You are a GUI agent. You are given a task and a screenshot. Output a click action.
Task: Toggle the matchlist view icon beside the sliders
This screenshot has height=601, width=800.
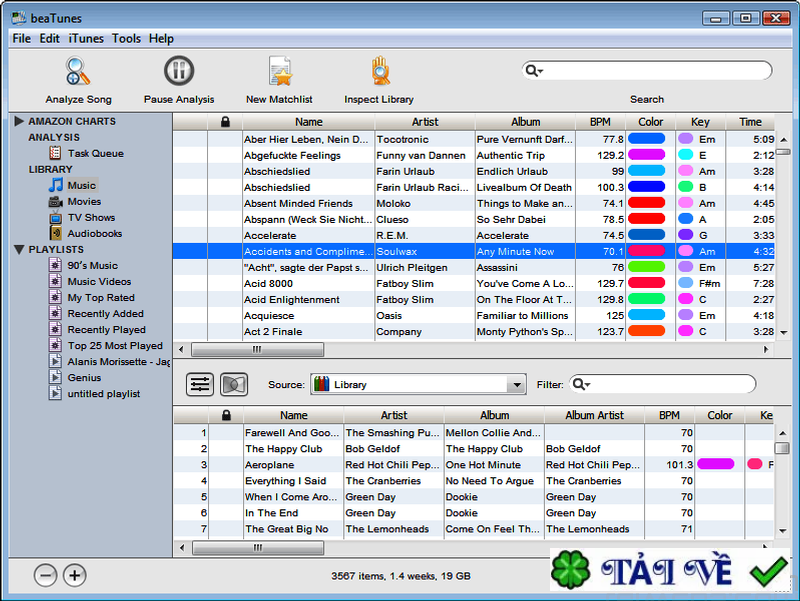click(x=233, y=384)
